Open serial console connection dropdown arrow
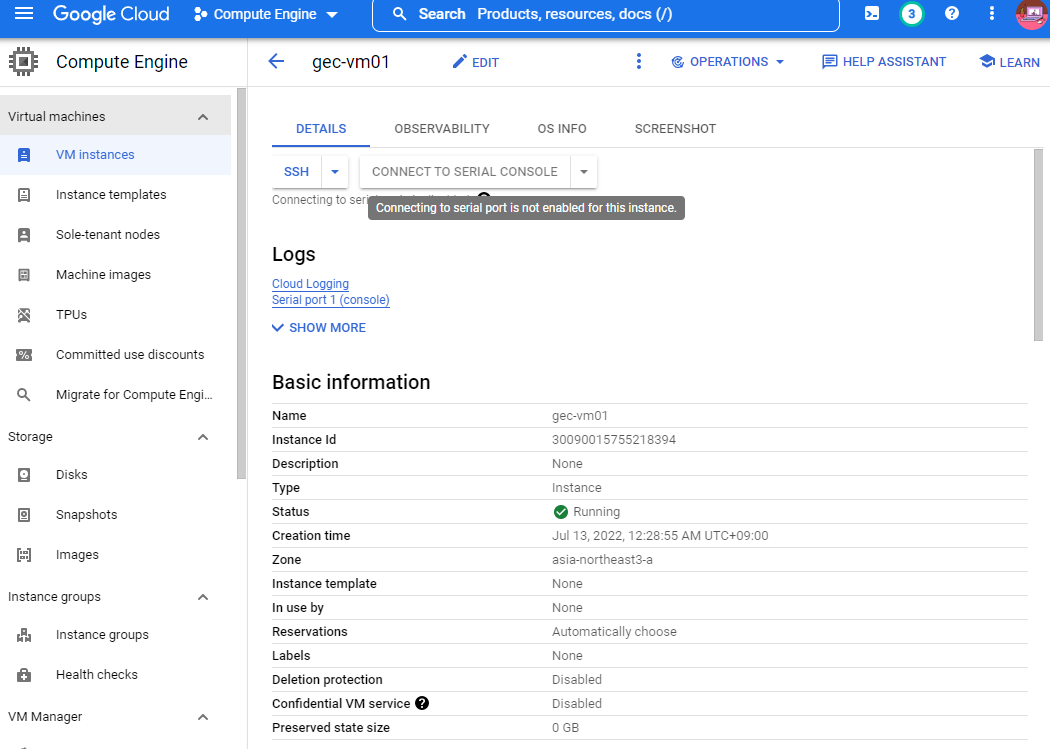 (x=584, y=172)
